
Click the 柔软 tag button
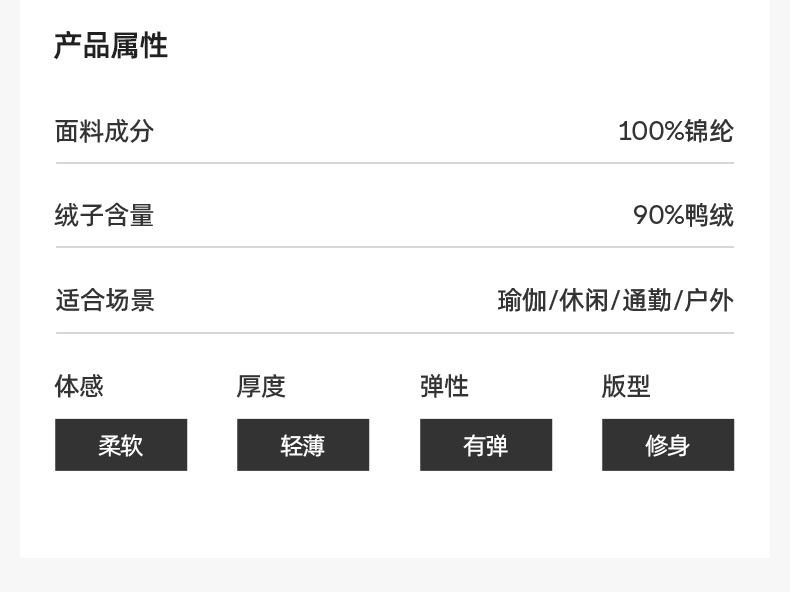pyautogui.click(x=121, y=445)
